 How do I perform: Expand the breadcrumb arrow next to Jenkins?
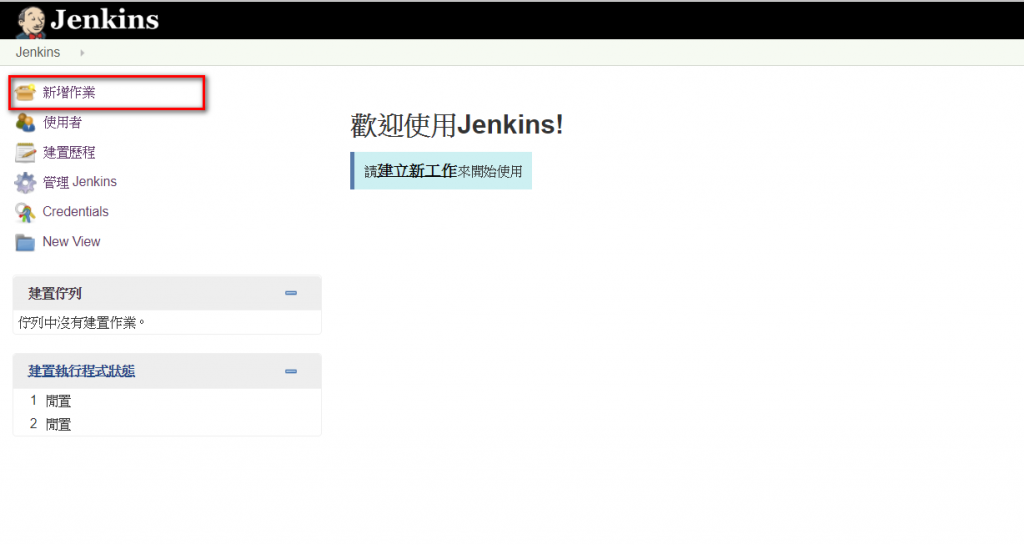(82, 53)
